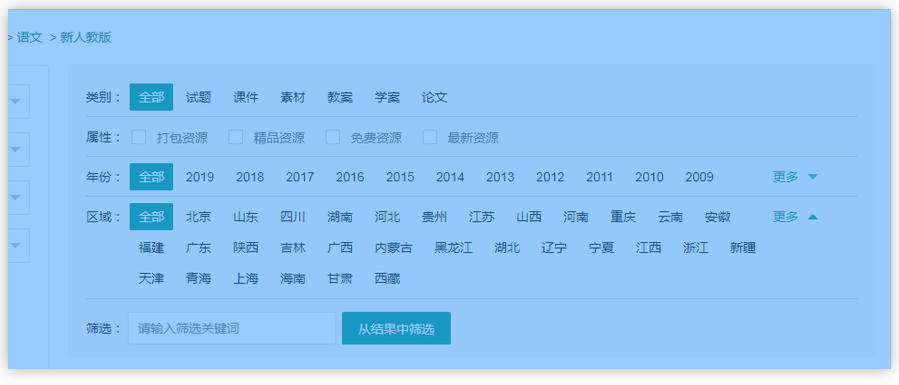Choose region 北京
The height and width of the screenshot is (385, 899).
(198, 217)
